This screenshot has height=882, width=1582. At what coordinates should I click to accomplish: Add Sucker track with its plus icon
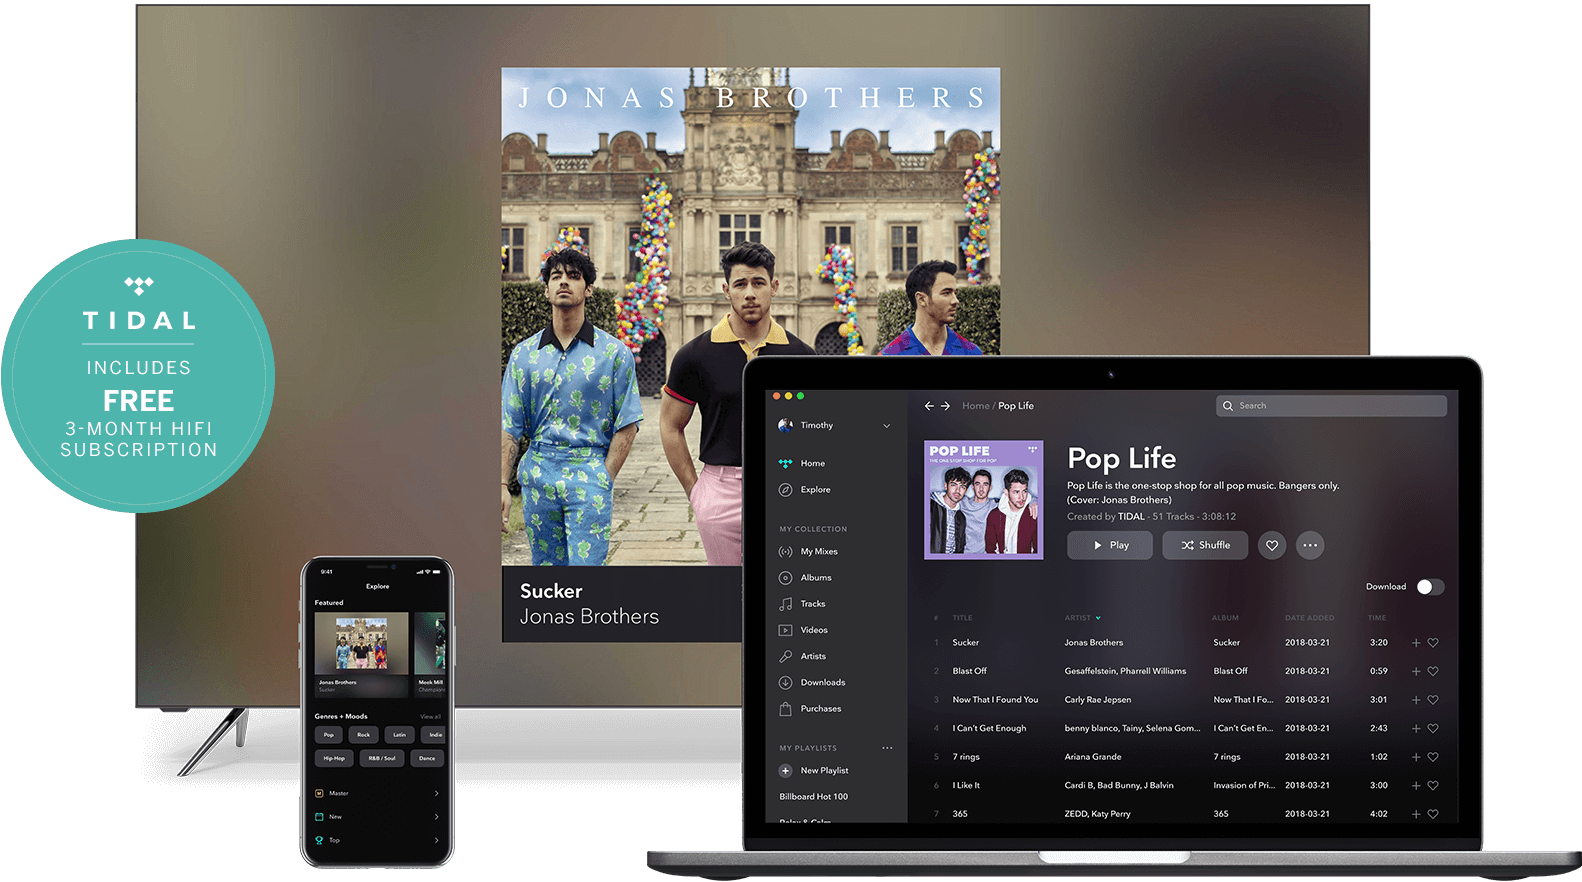tap(1416, 643)
